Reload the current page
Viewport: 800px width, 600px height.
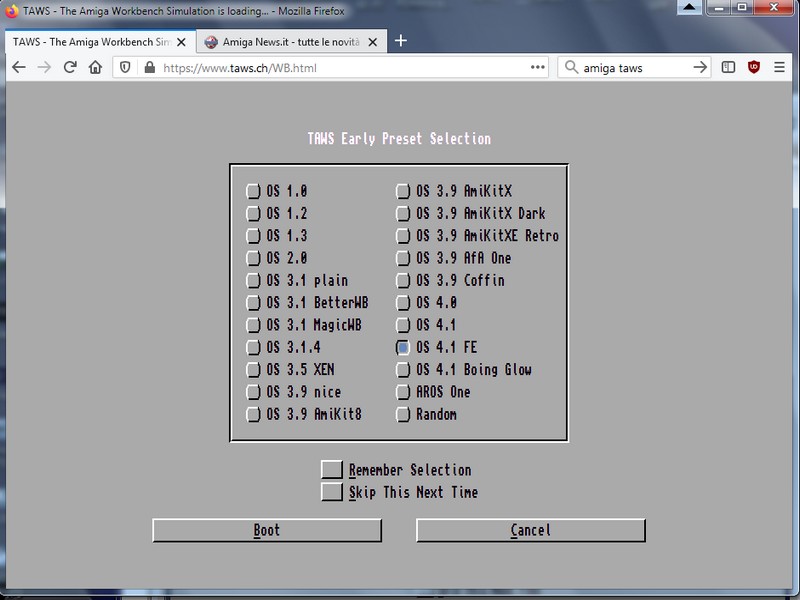[x=70, y=68]
